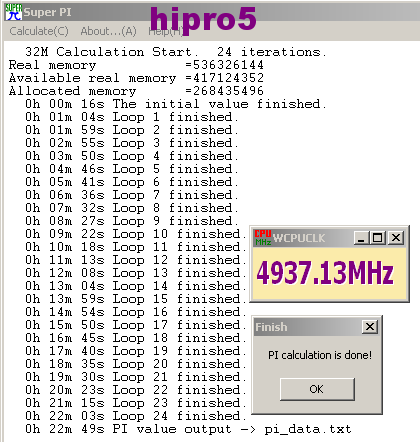The width and height of the screenshot is (420, 442).
Task: Open the About...(A) menu
Action: tap(109, 31)
